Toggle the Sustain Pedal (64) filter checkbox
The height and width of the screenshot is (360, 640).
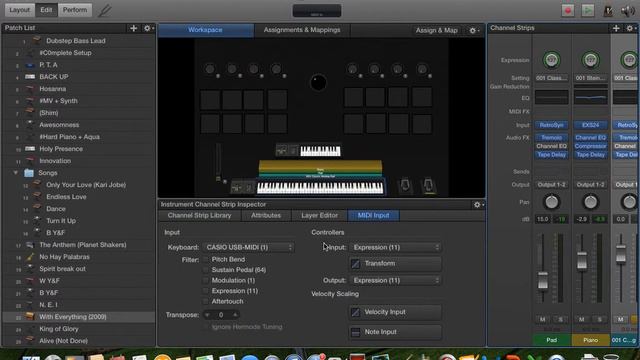(205, 270)
